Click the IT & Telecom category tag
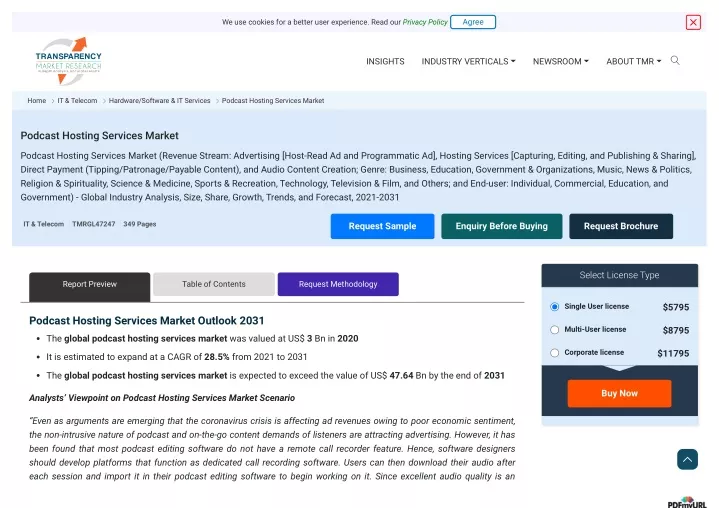 point(44,224)
